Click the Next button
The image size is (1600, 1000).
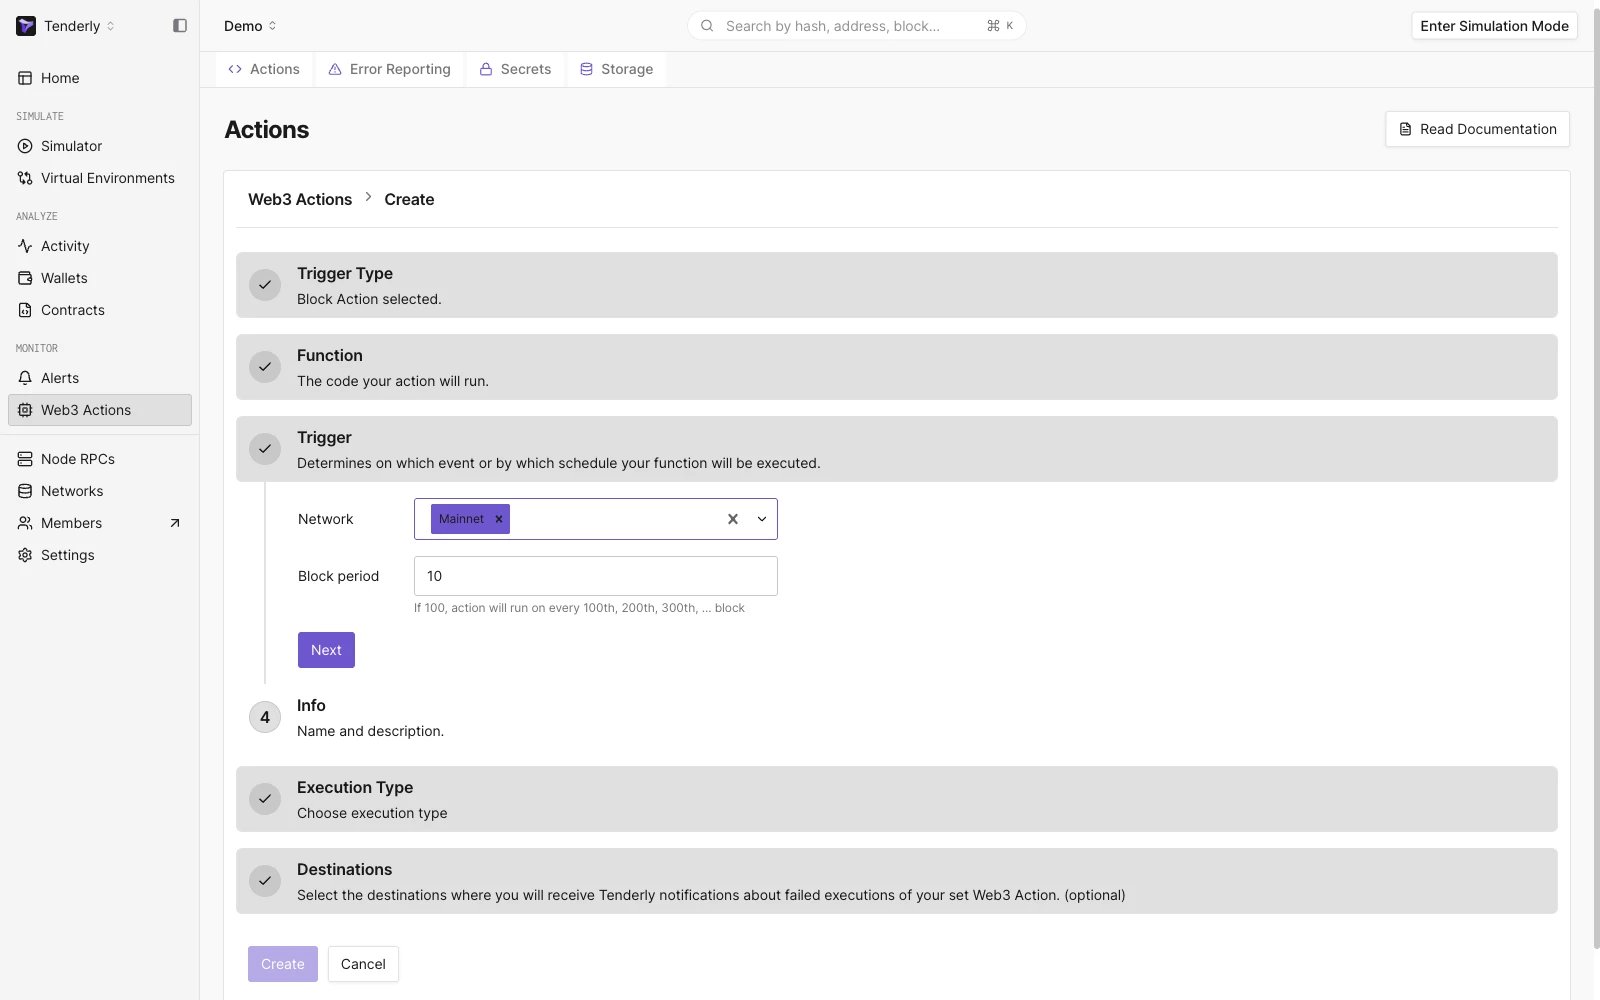coord(326,650)
